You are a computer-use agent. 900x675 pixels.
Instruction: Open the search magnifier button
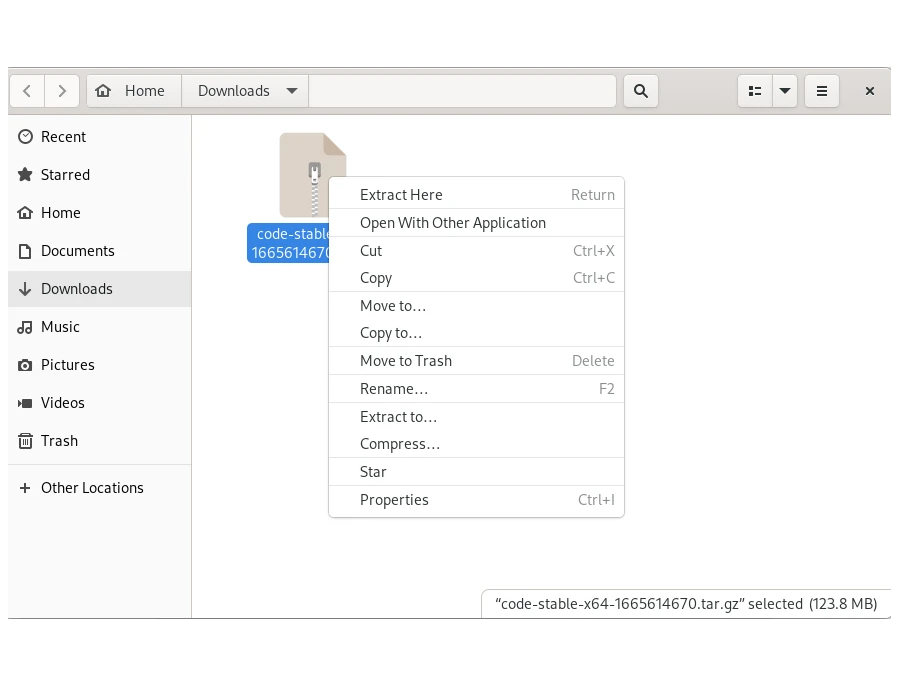(x=641, y=91)
